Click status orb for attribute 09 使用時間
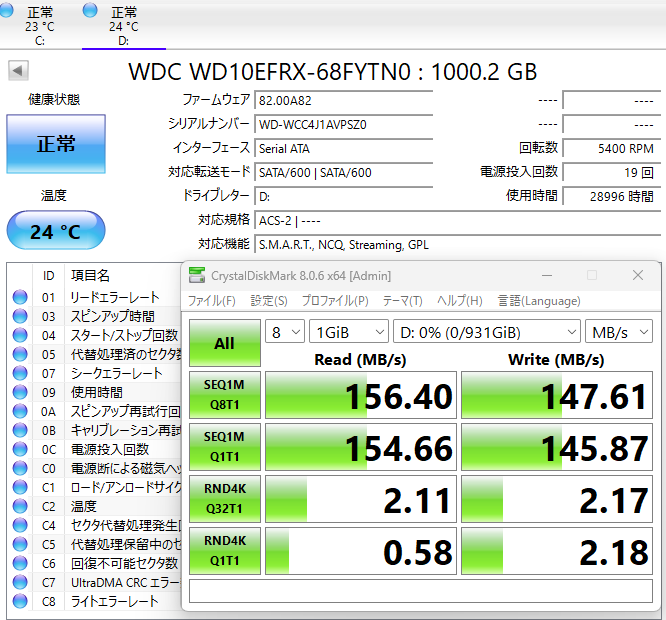Screen dimensions: 666x620 point(20,392)
